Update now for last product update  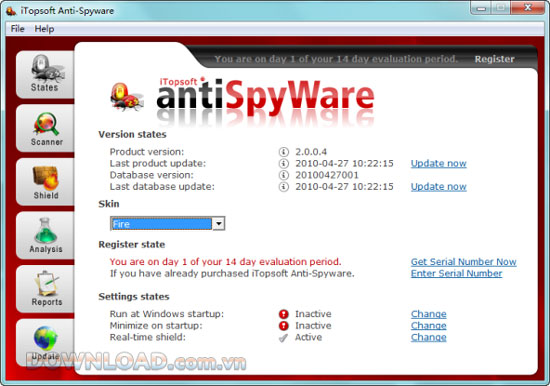(x=438, y=164)
